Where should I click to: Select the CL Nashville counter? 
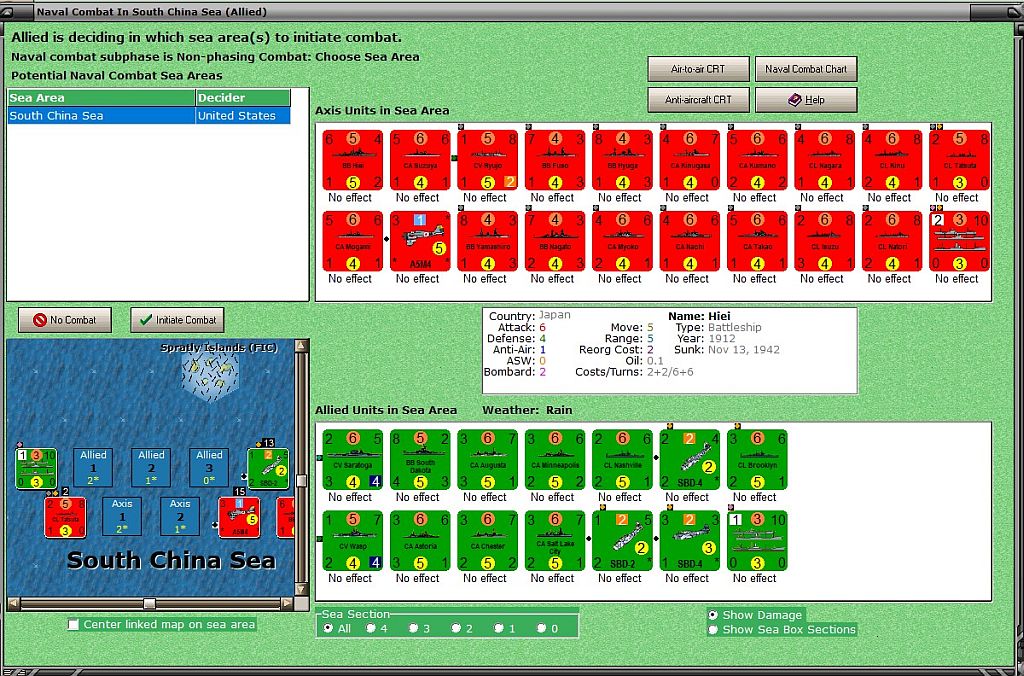pyautogui.click(x=622, y=460)
